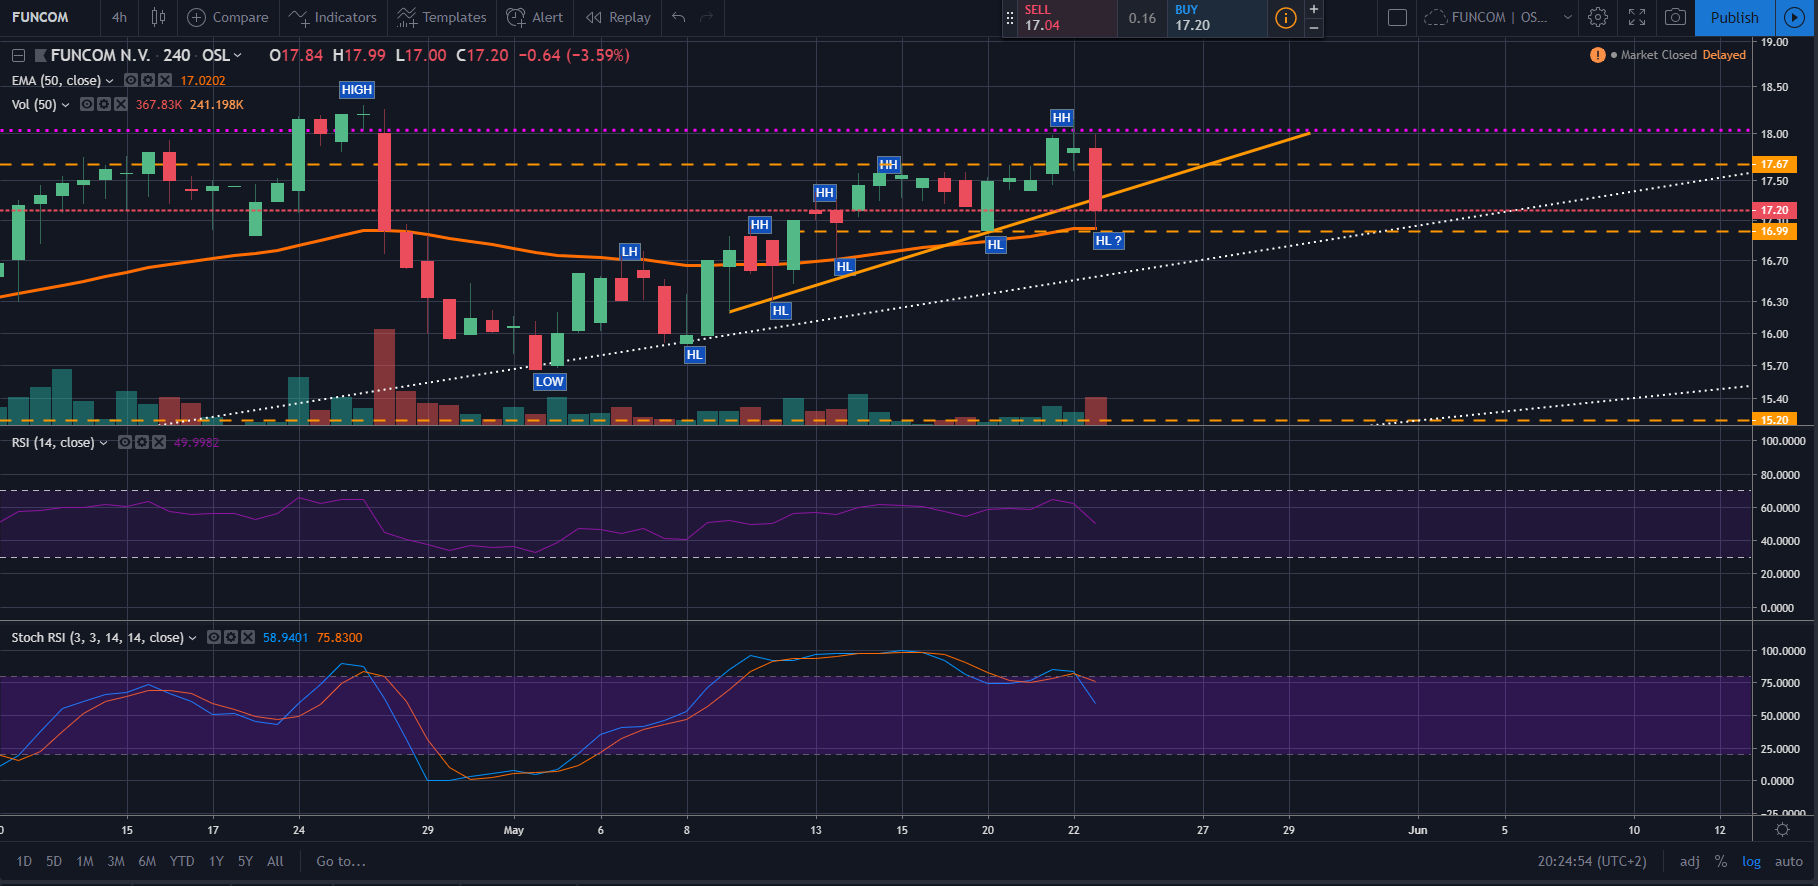The height and width of the screenshot is (886, 1818).
Task: Select the 3M time range
Action: [x=116, y=861]
